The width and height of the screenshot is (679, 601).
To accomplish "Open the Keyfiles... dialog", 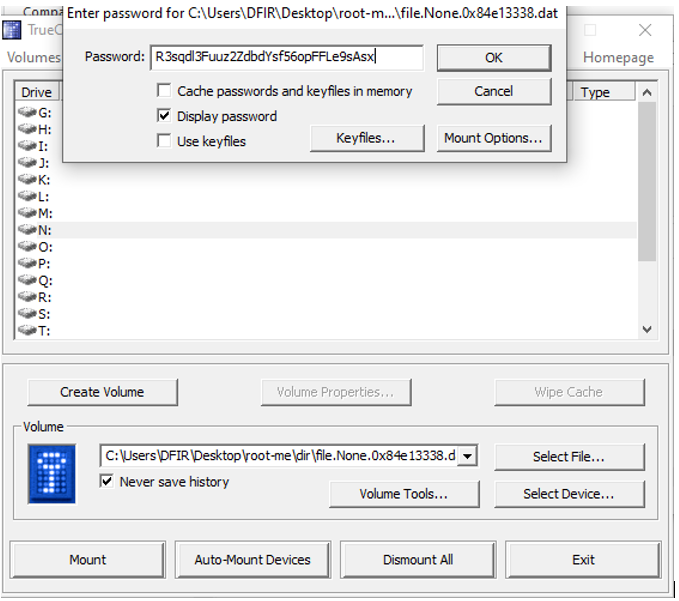I will tap(367, 138).
